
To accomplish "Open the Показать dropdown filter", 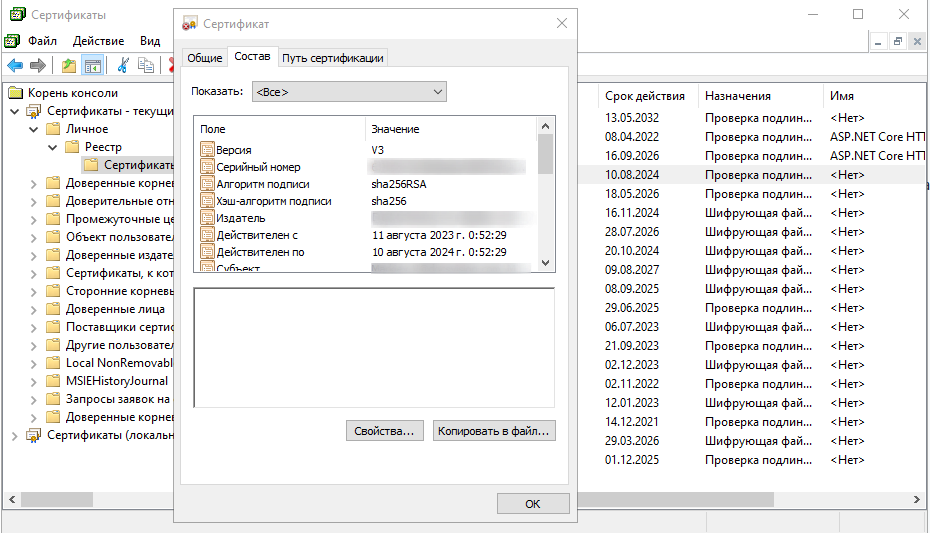I will coord(349,92).
